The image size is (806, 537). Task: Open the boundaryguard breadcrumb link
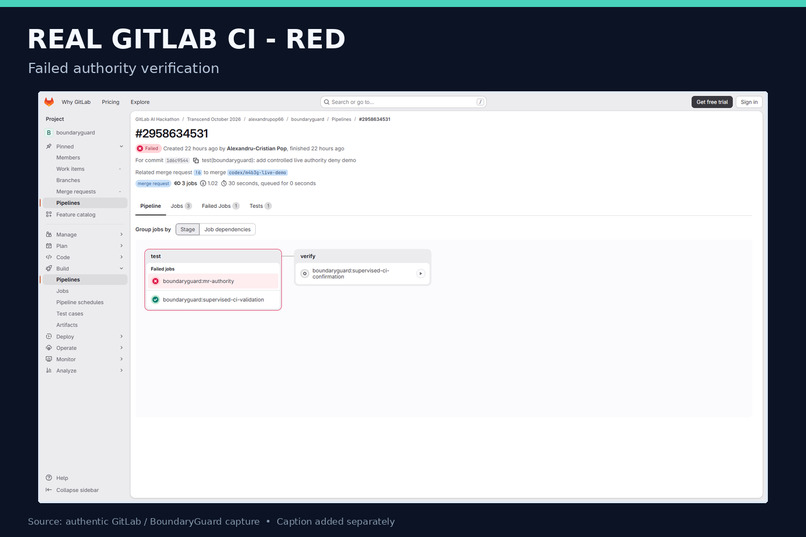[x=307, y=119]
